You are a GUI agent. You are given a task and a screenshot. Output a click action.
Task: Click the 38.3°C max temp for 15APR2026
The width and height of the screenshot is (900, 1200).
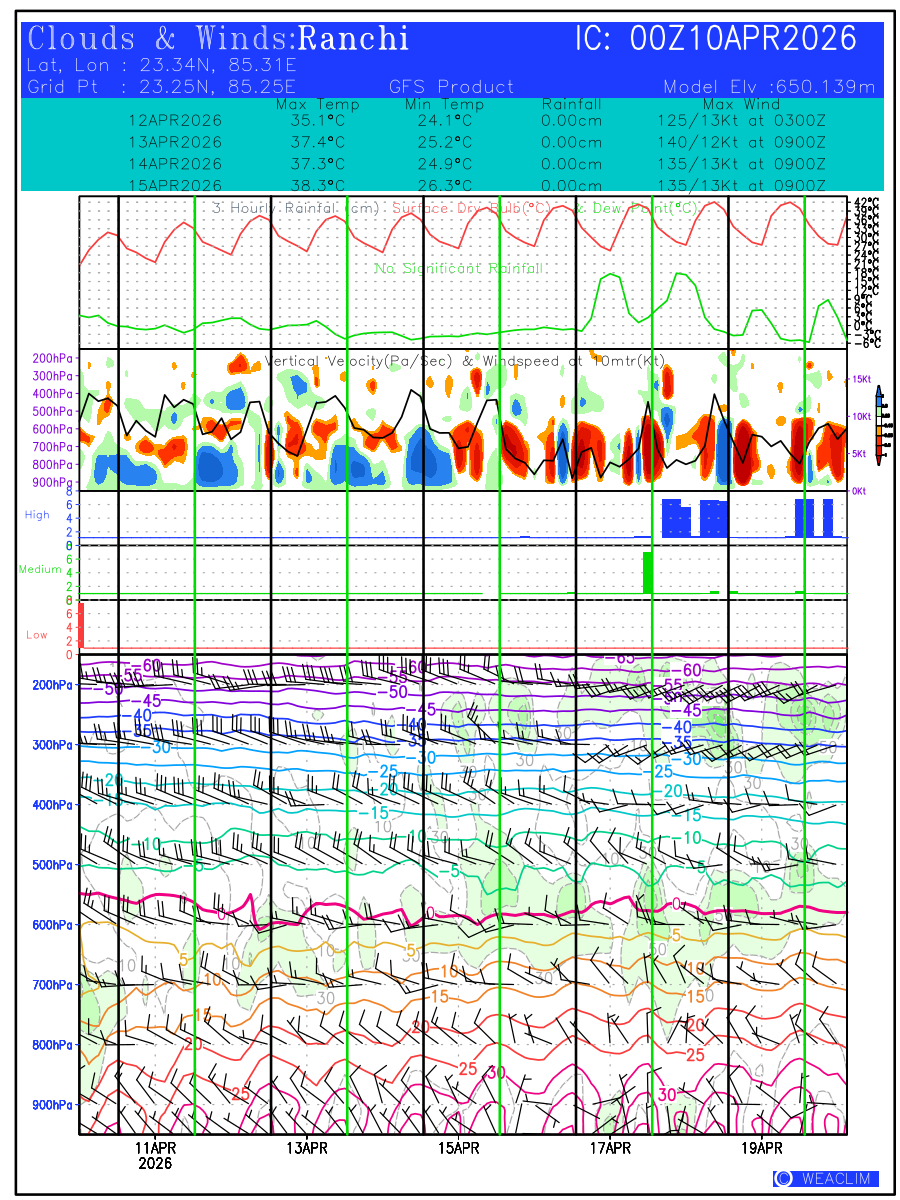coord(317,185)
